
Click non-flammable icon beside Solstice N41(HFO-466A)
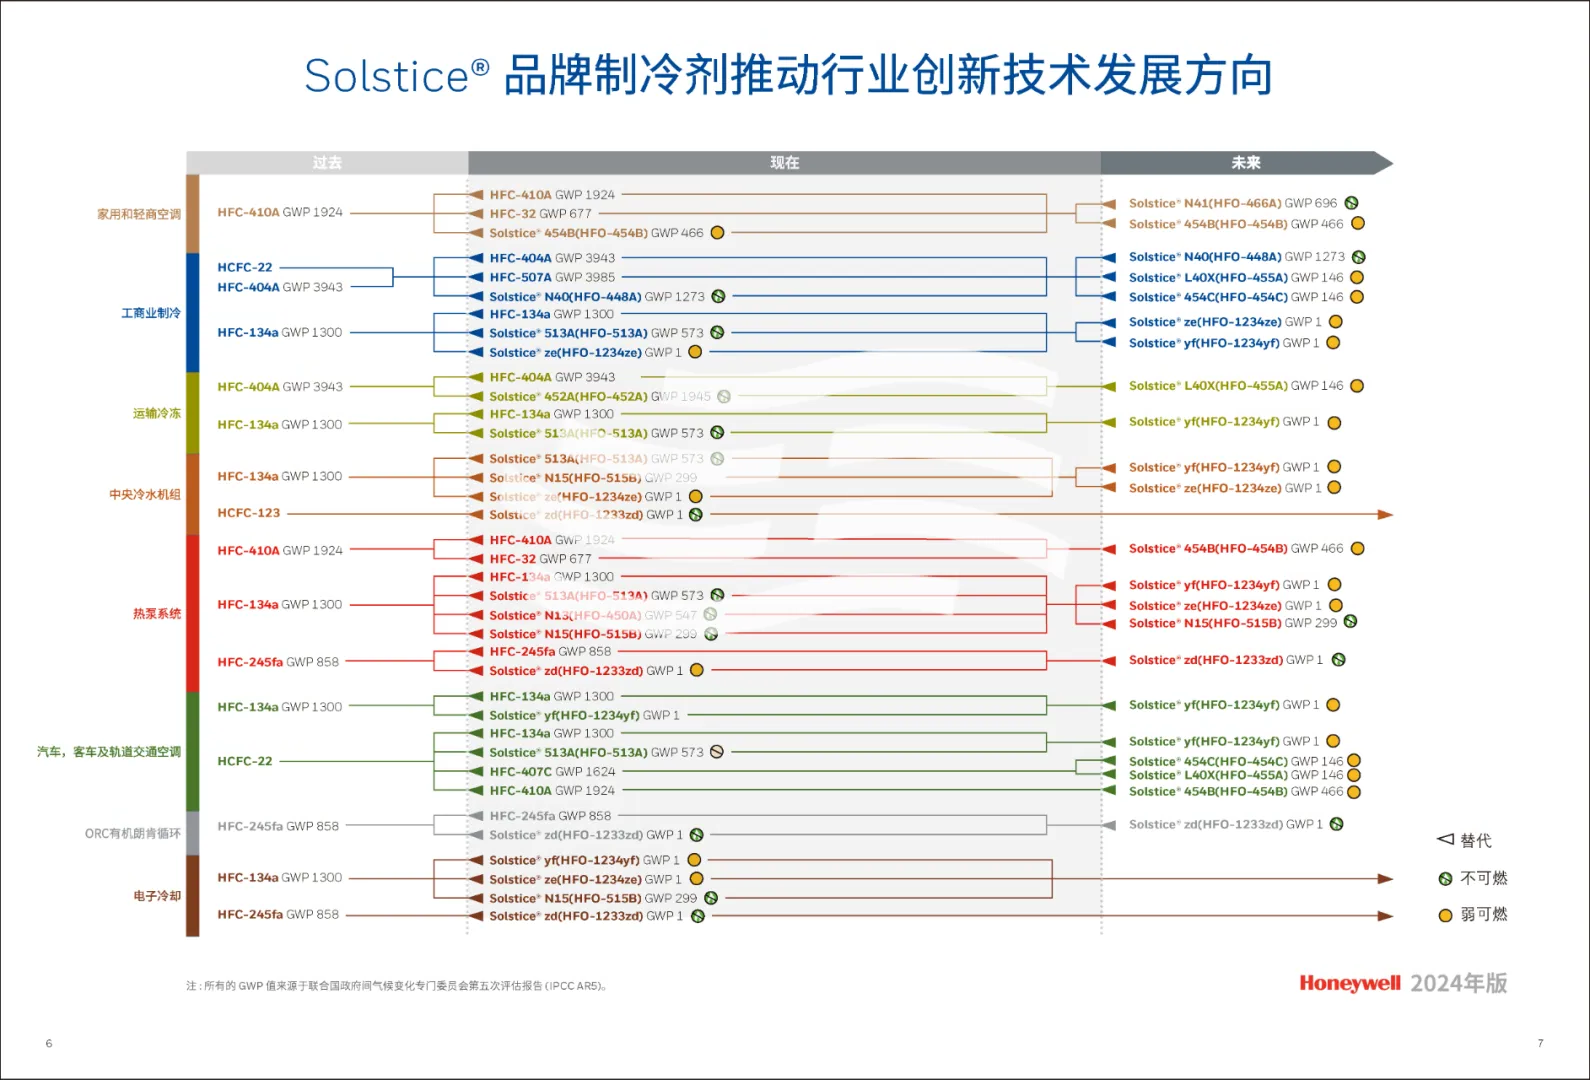click(1351, 203)
